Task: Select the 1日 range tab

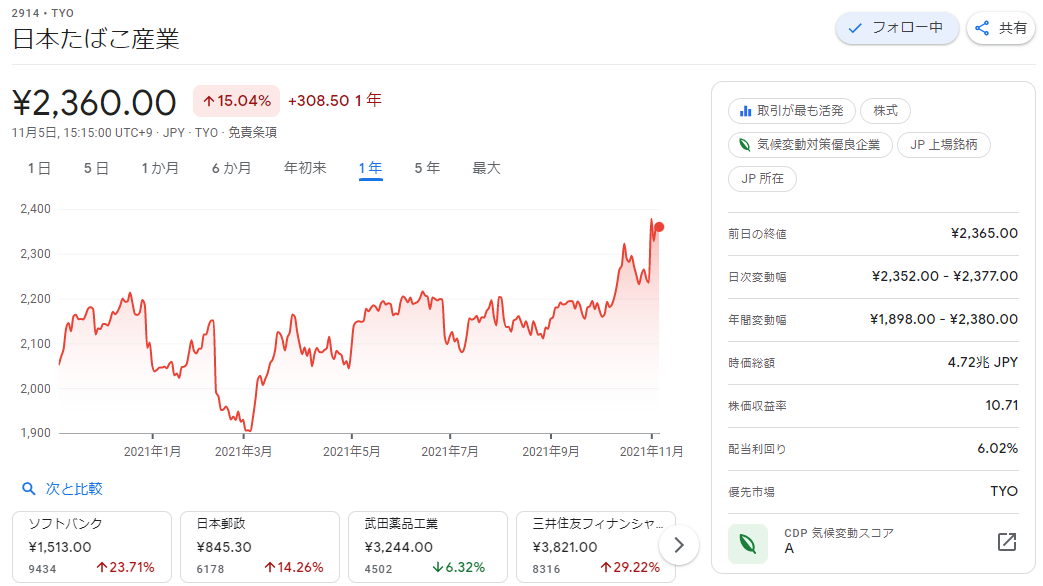Action: coord(39,168)
